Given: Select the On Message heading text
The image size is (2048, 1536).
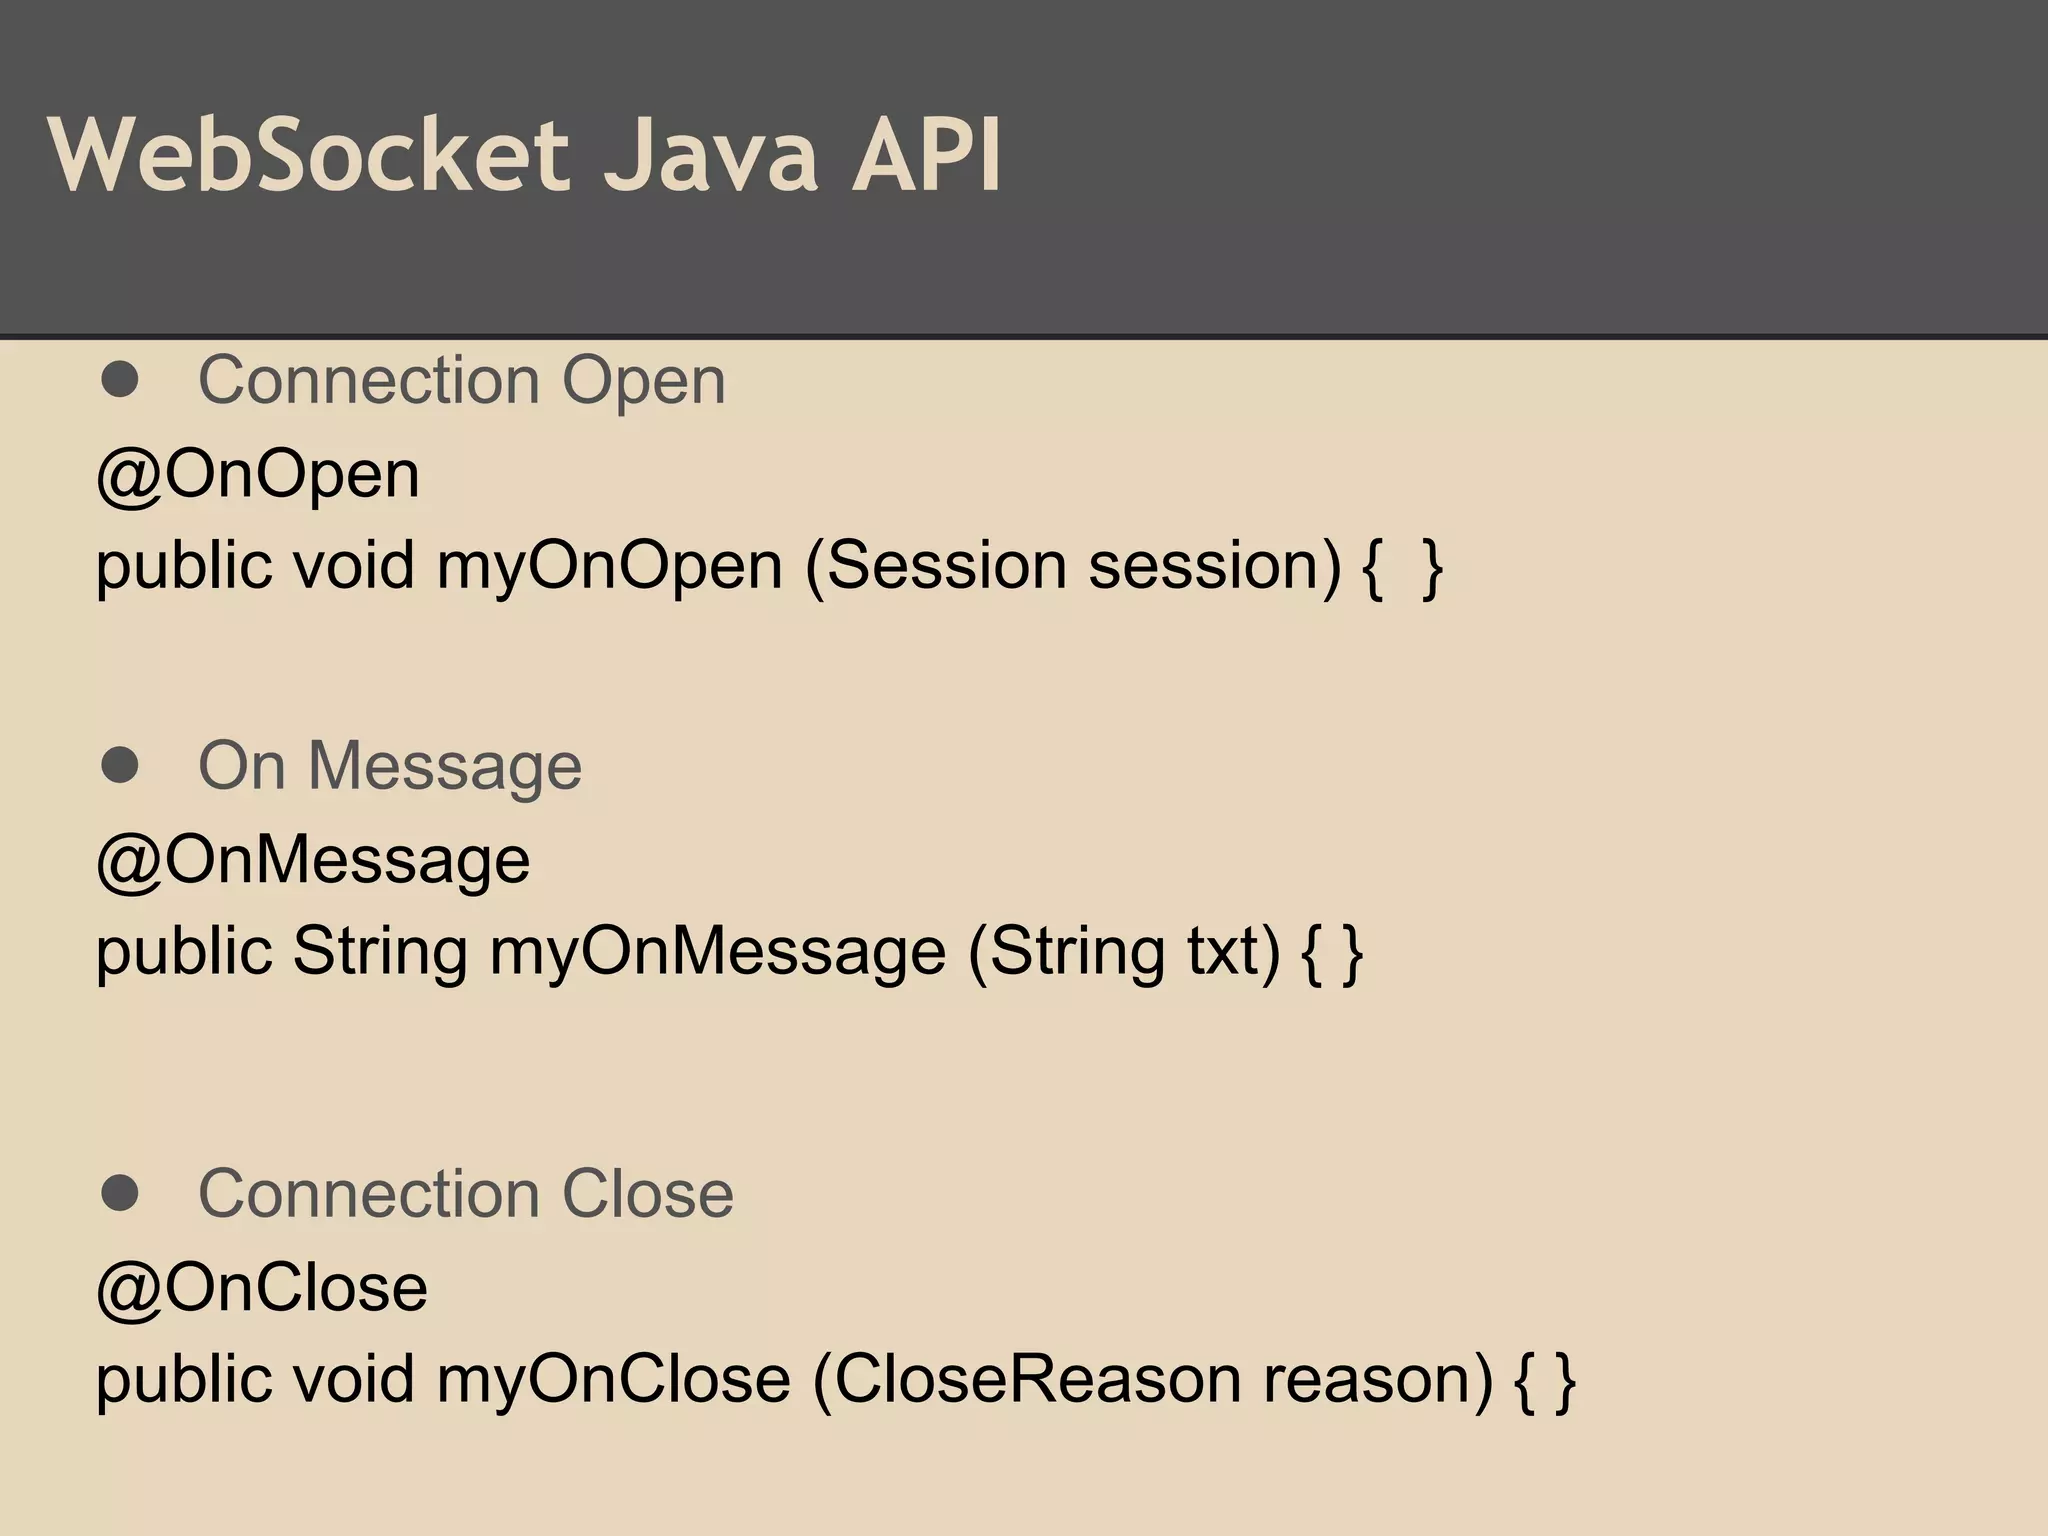Looking at the screenshot, I should pos(390,767).
